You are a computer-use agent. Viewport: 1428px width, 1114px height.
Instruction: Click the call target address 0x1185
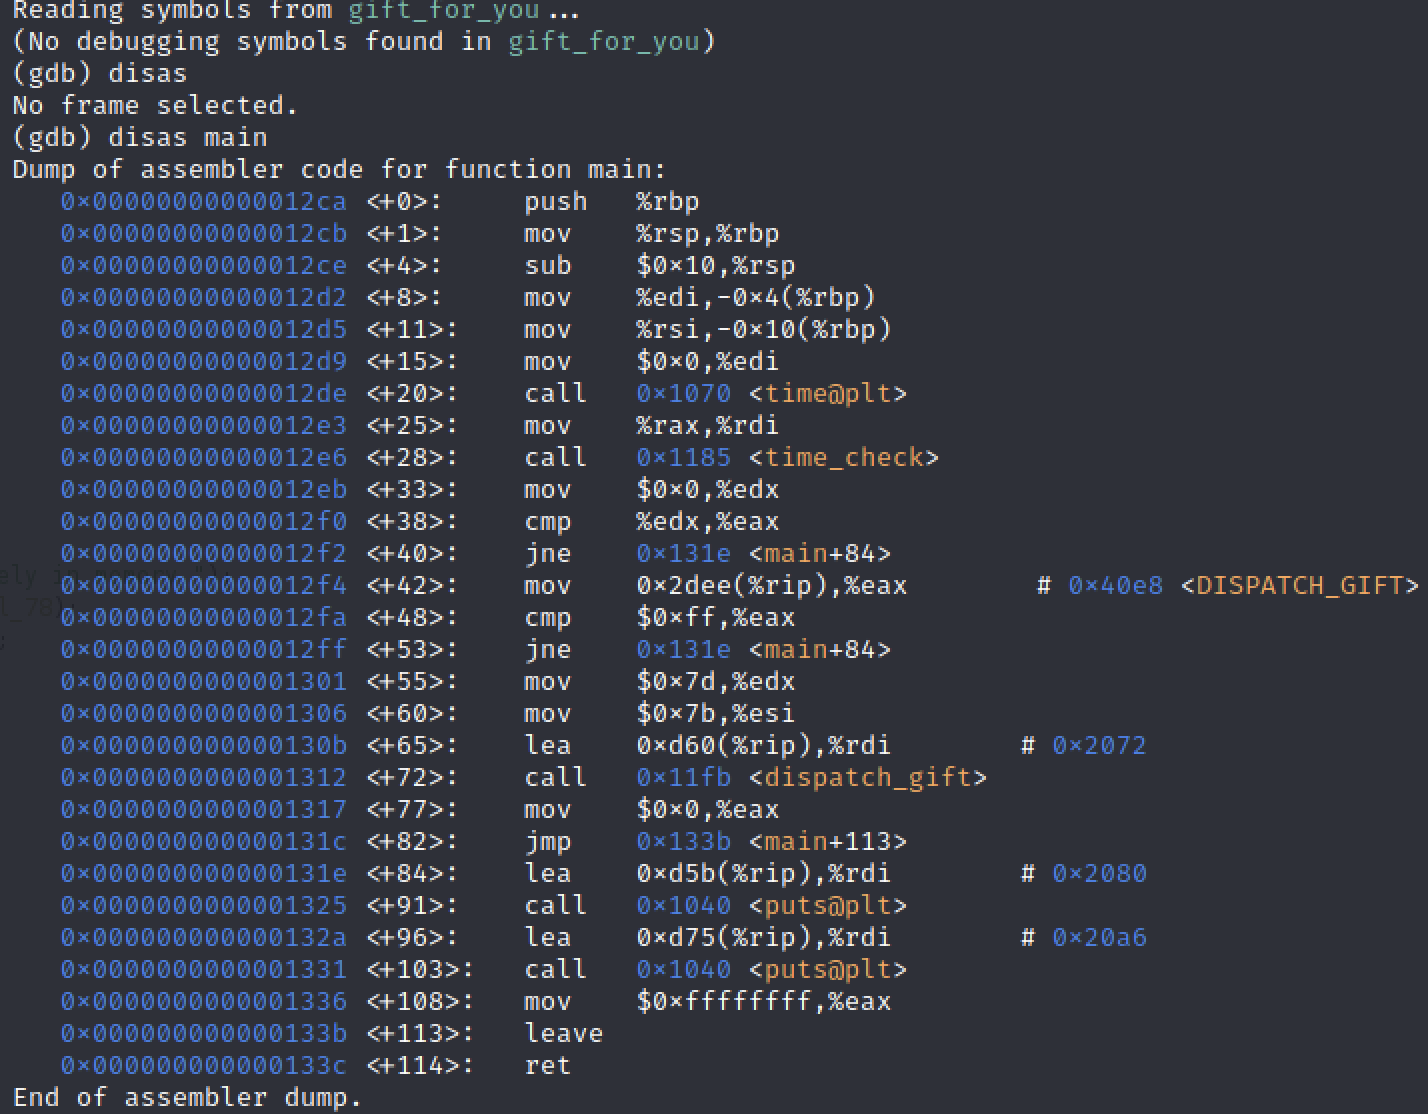(684, 457)
